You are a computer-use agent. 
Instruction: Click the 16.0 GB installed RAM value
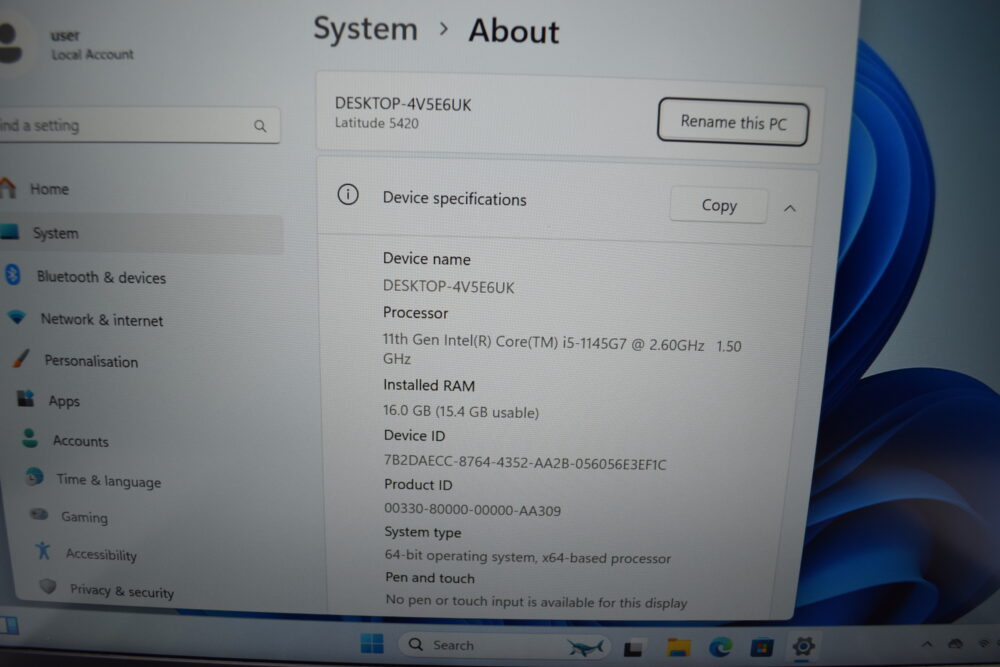[460, 411]
